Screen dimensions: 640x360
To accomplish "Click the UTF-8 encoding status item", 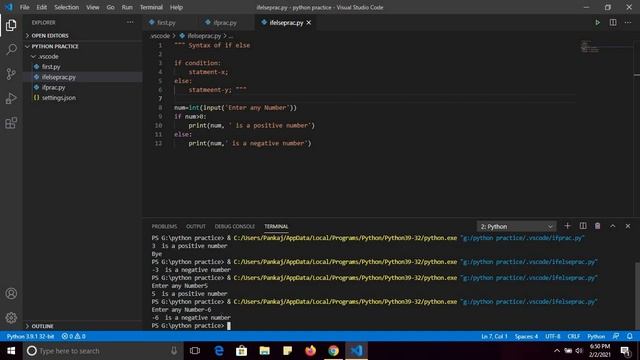I will [553, 336].
